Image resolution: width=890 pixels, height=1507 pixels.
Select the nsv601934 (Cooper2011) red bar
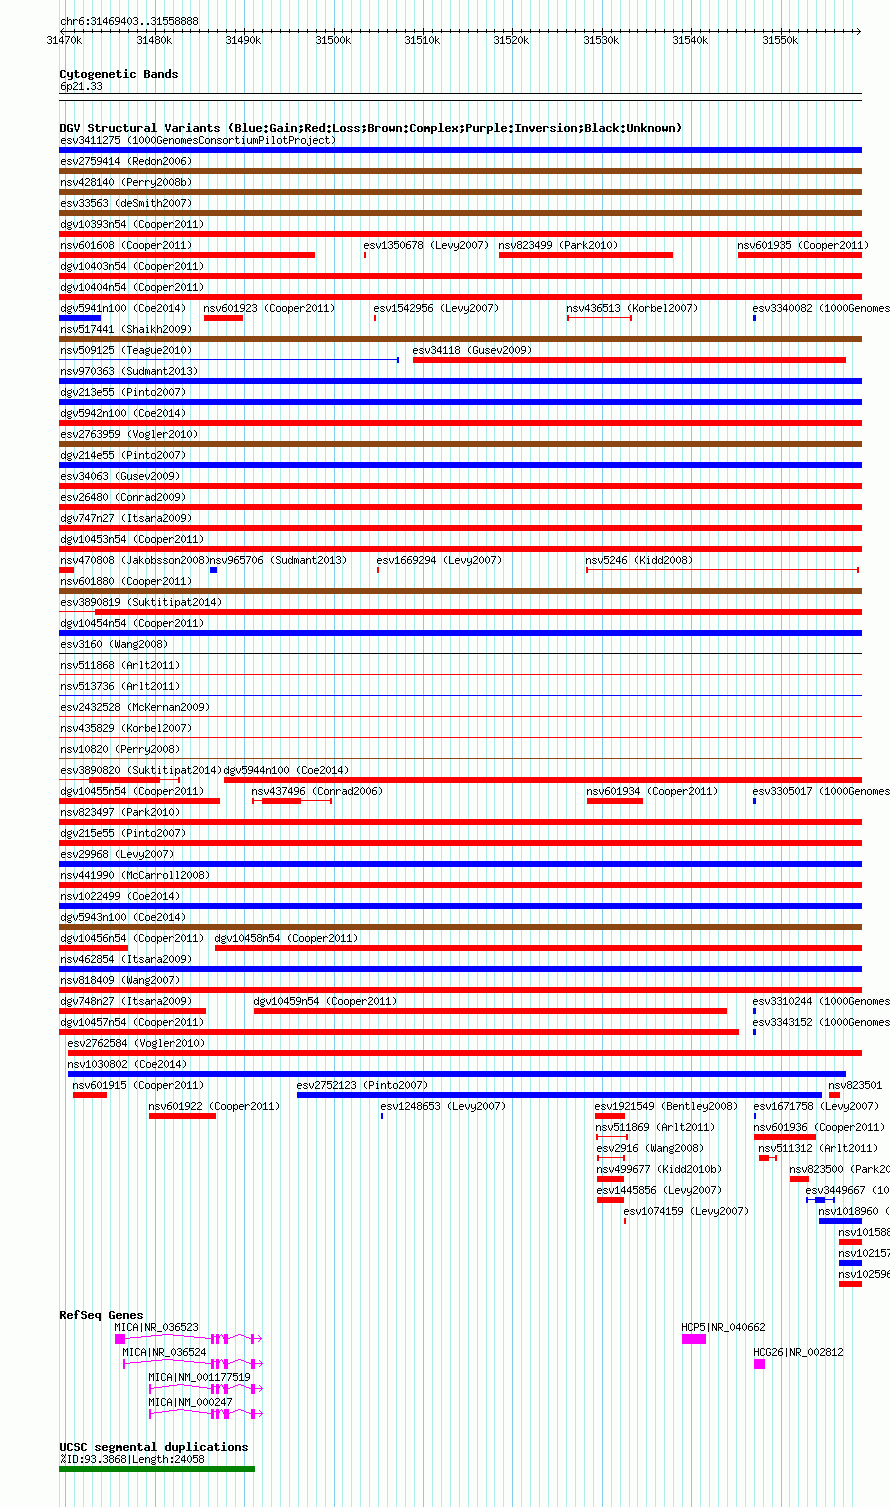pos(615,801)
